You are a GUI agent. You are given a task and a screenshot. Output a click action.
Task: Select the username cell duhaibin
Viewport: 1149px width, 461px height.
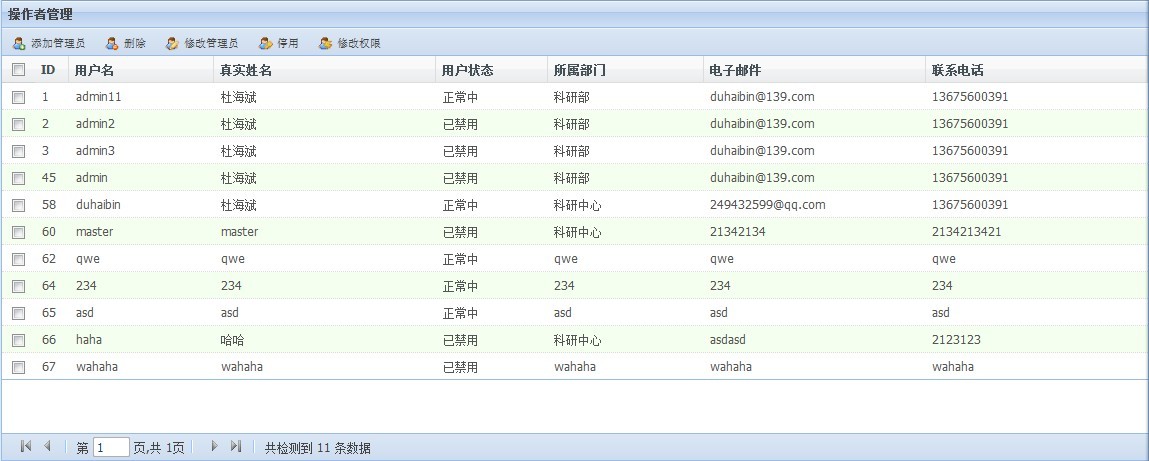98,204
